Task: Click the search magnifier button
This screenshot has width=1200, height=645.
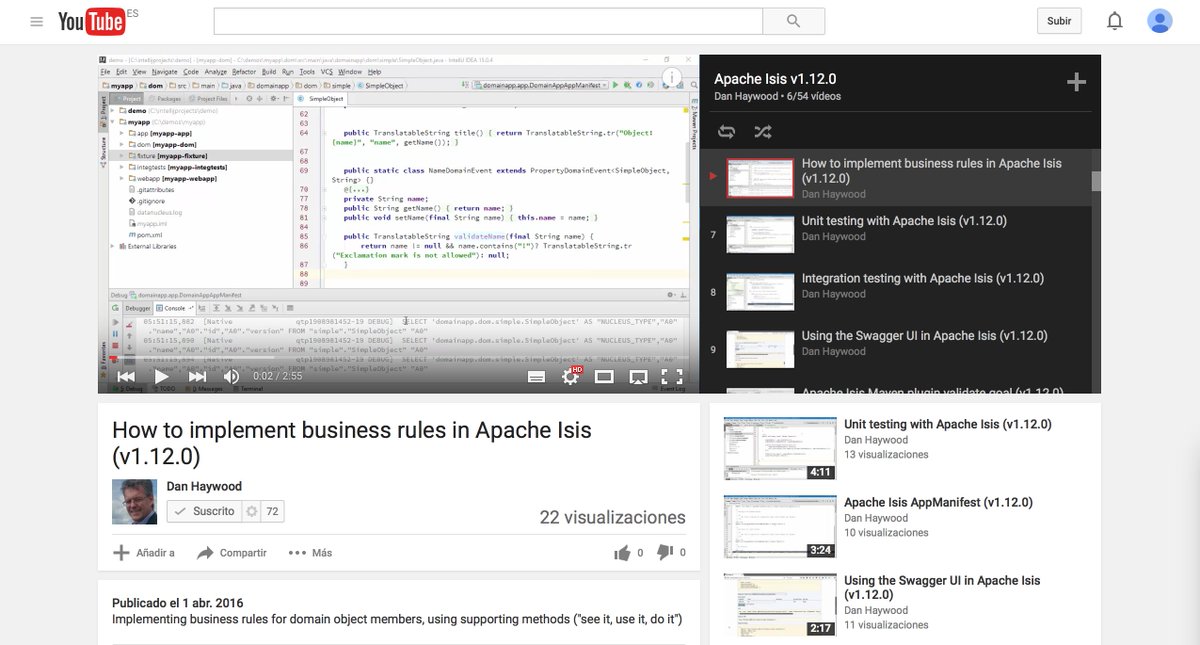Action: (x=794, y=21)
